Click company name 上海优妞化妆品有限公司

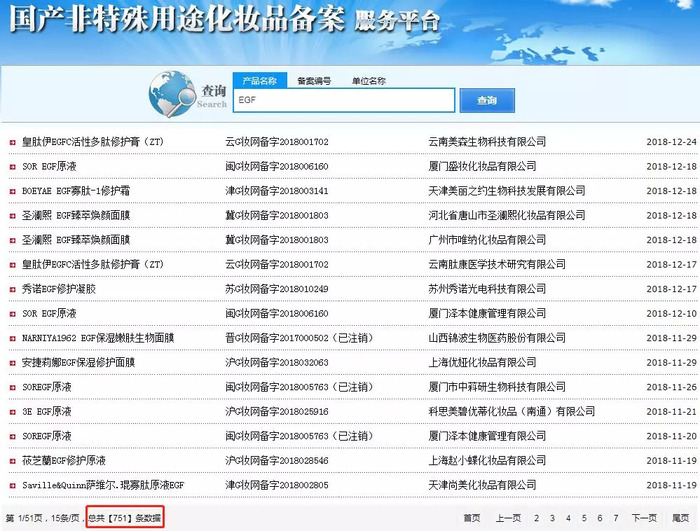tap(482, 363)
